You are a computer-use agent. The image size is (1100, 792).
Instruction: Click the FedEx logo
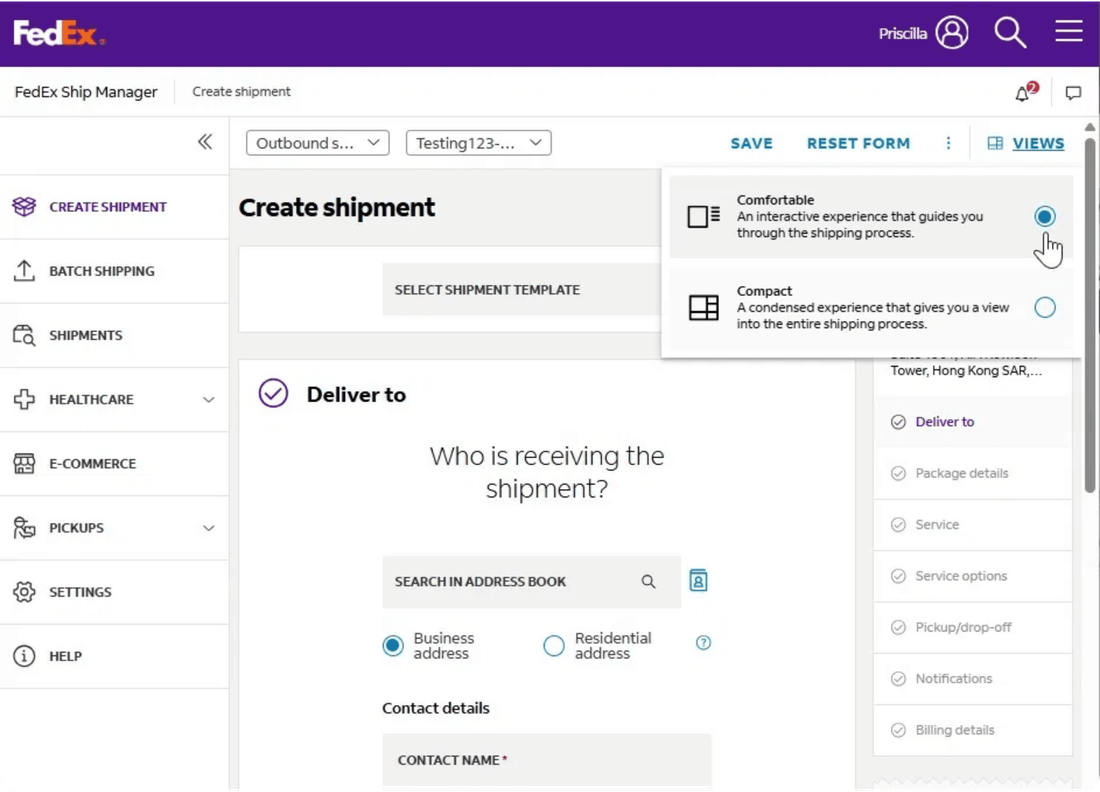pyautogui.click(x=59, y=33)
